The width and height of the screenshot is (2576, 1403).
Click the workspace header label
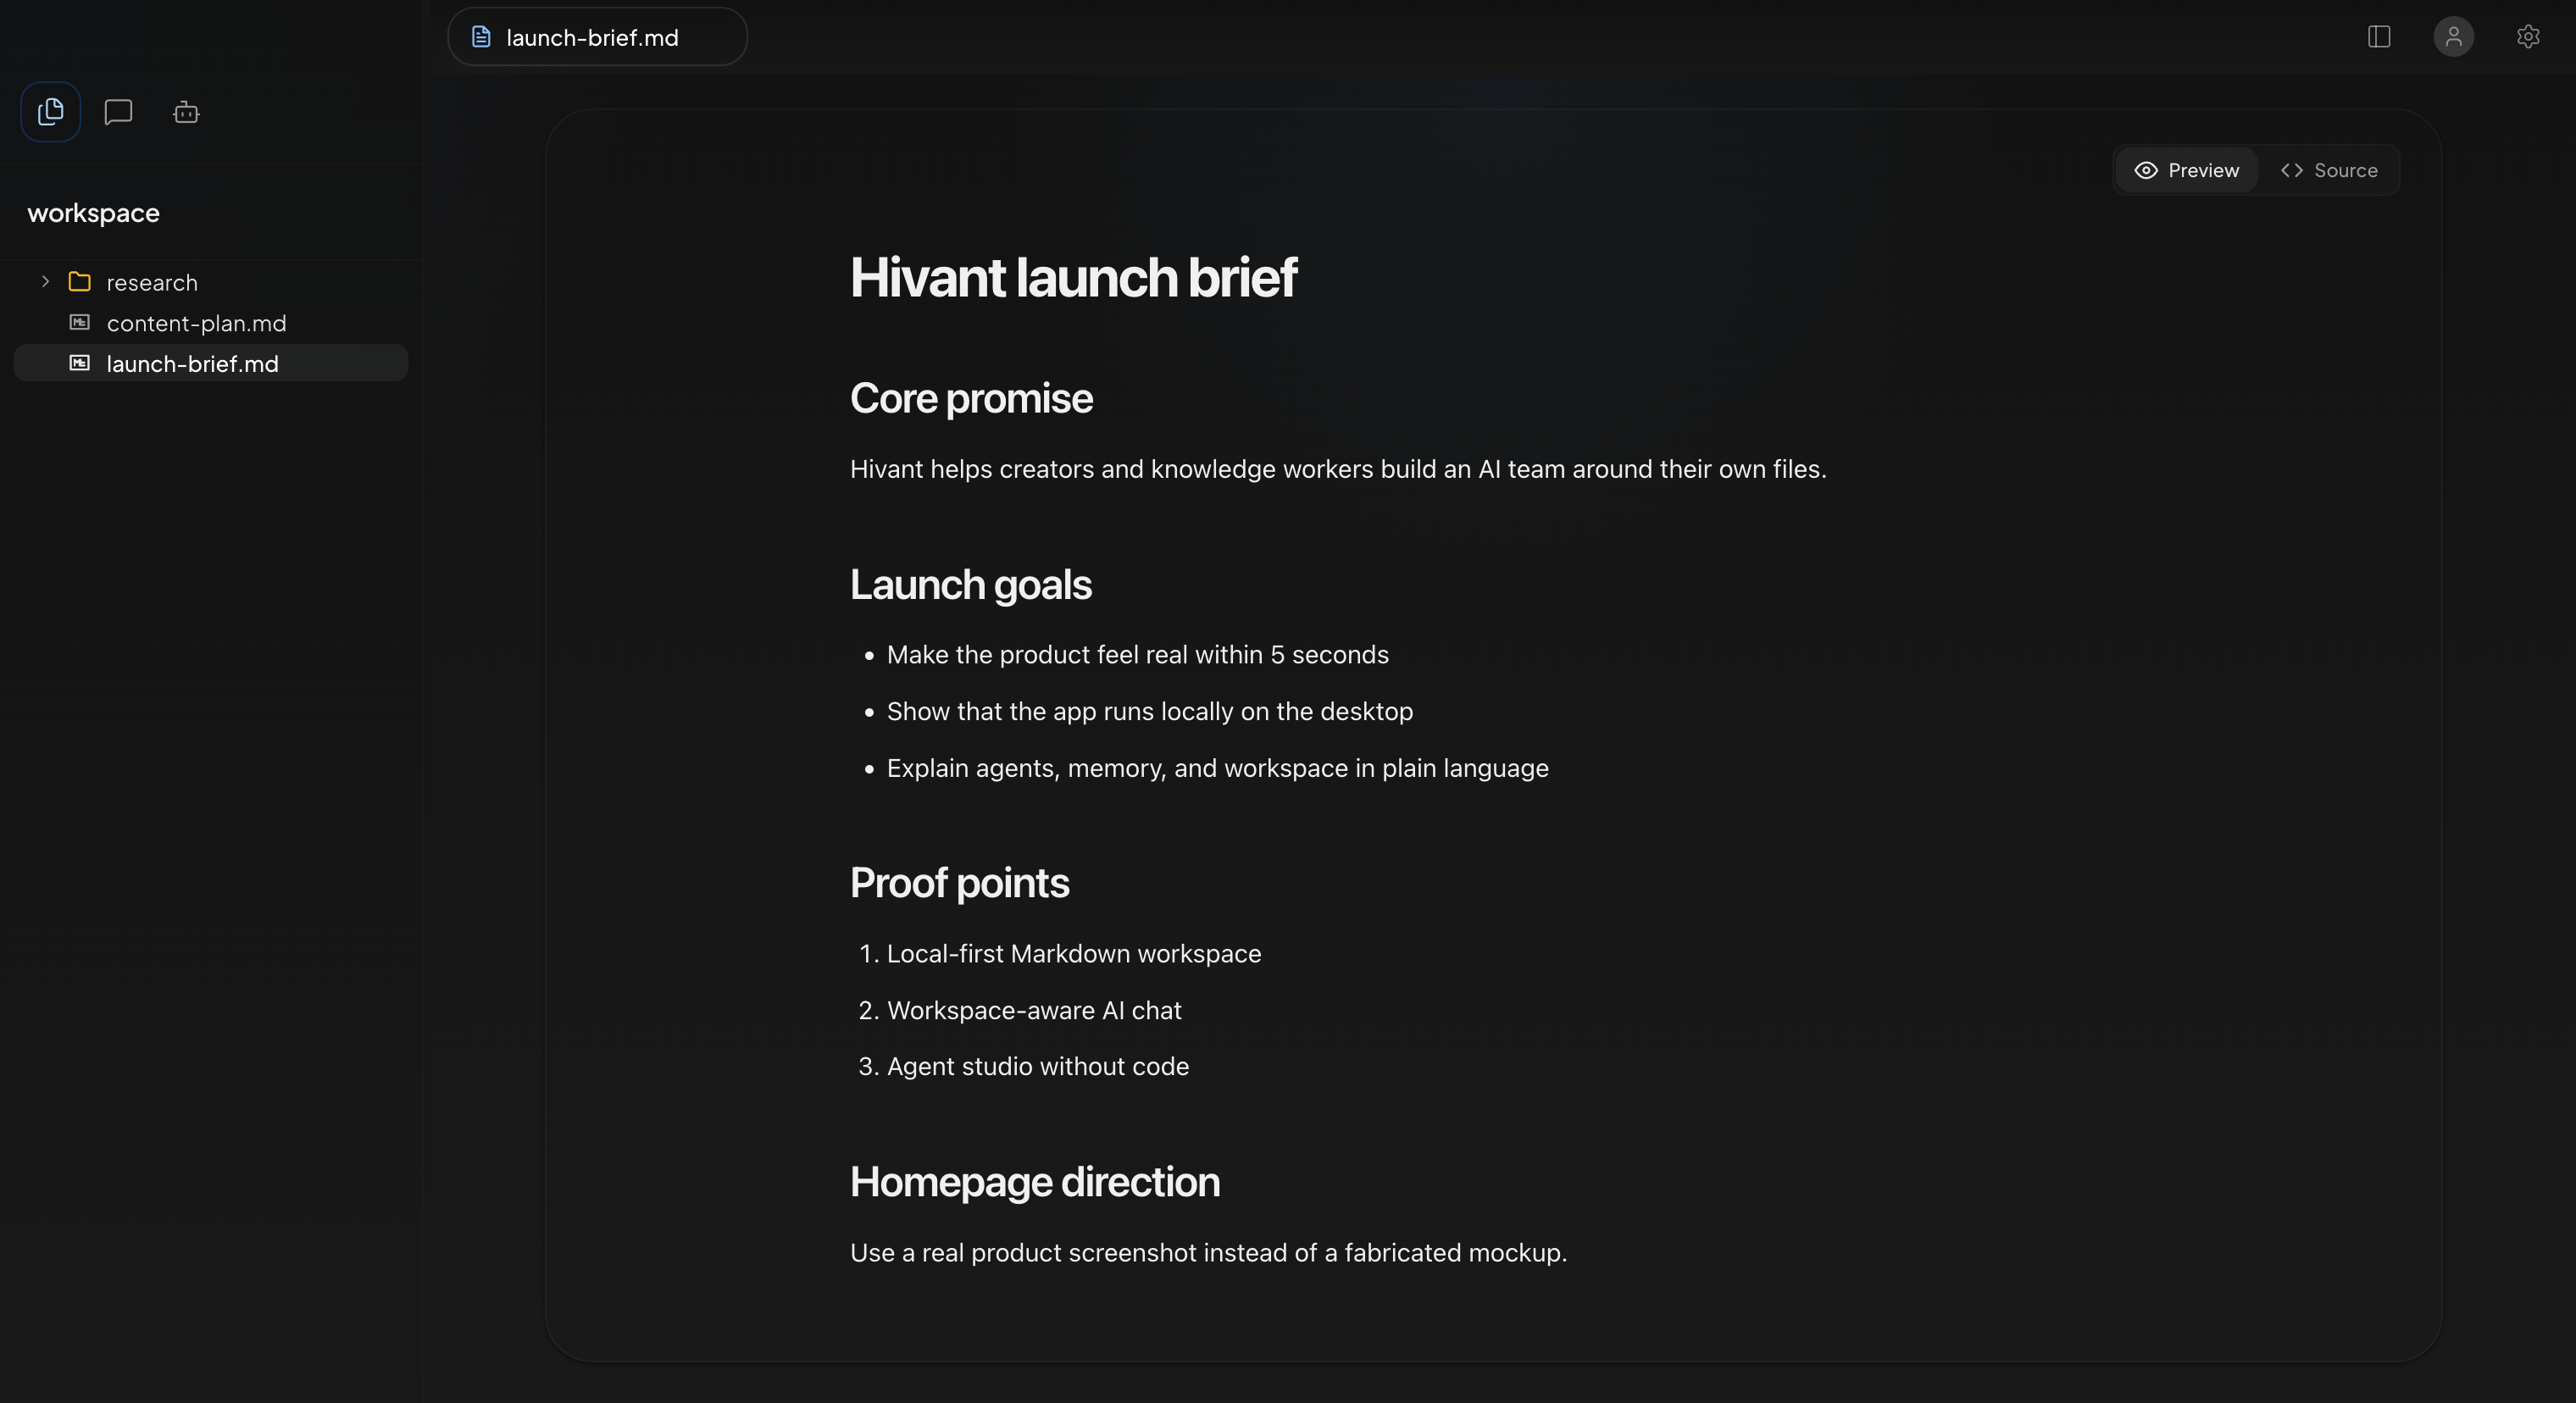[93, 212]
